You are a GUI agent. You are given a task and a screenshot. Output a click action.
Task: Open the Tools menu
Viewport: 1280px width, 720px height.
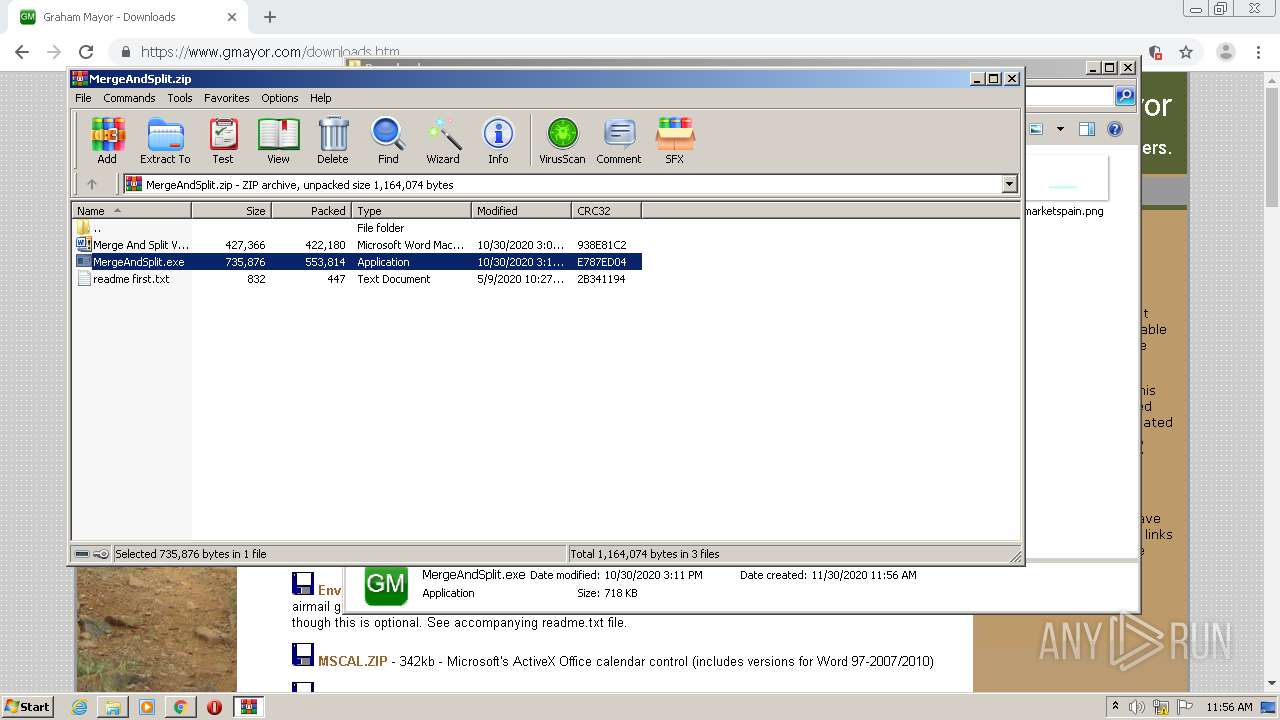click(x=180, y=98)
